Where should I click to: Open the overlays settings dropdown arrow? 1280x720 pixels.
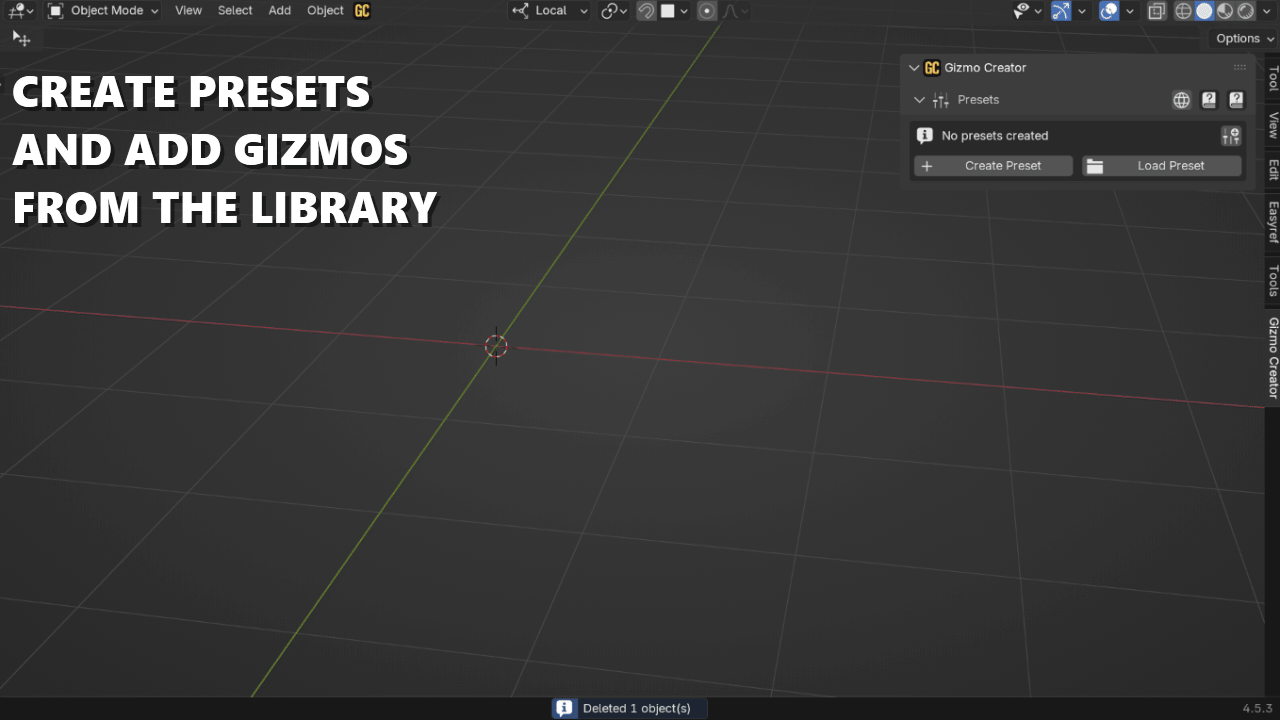(x=1130, y=11)
